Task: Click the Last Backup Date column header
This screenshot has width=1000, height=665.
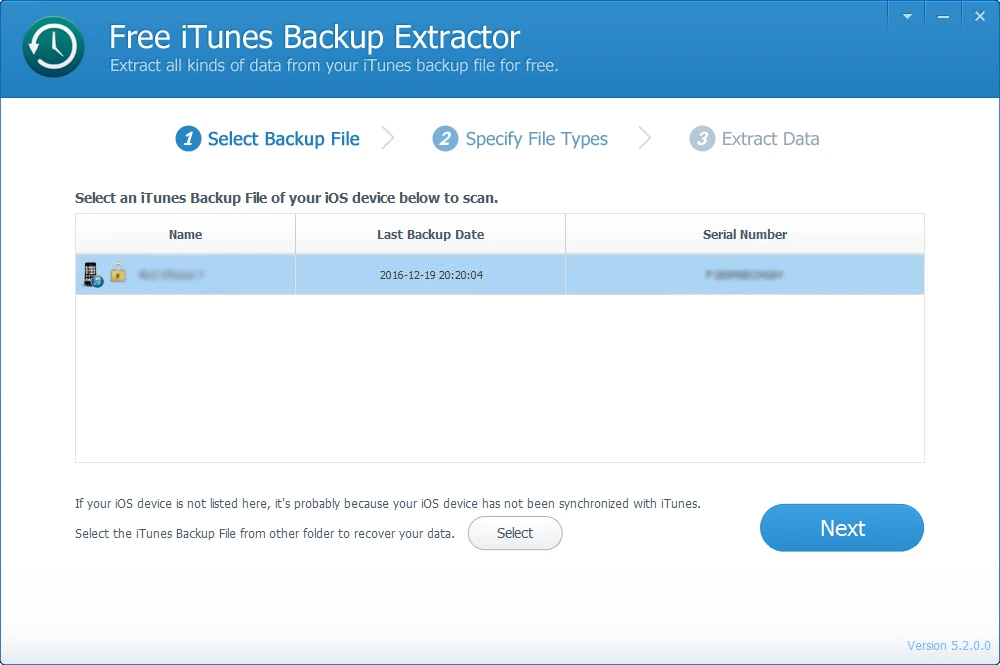Action: pyautogui.click(x=430, y=234)
